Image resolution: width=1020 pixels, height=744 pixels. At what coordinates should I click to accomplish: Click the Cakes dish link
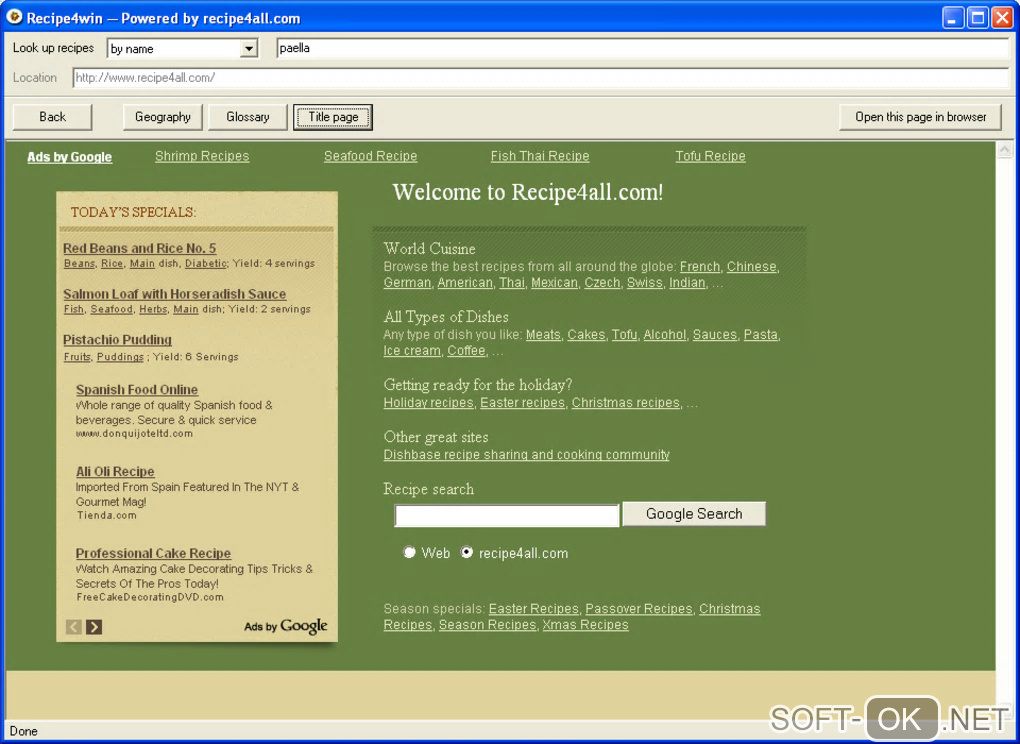tap(586, 335)
